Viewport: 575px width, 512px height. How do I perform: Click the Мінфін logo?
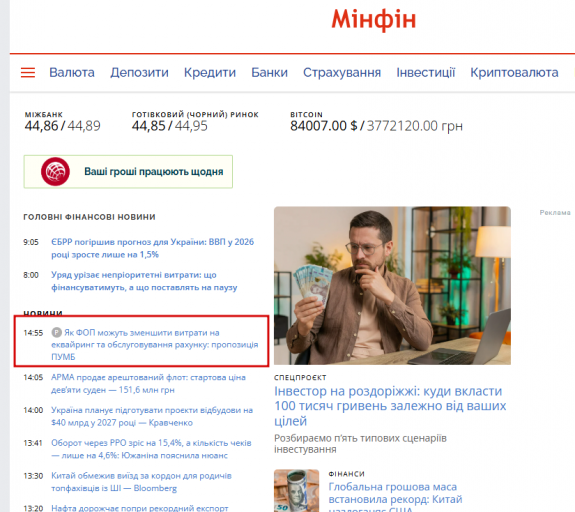point(374,19)
